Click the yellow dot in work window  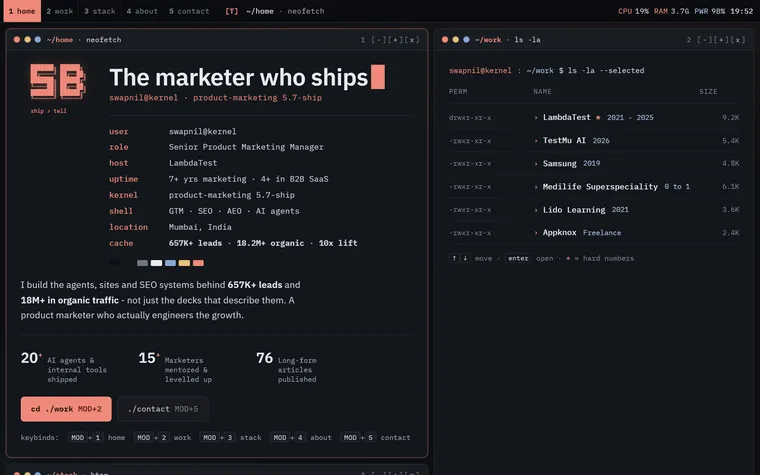point(456,40)
